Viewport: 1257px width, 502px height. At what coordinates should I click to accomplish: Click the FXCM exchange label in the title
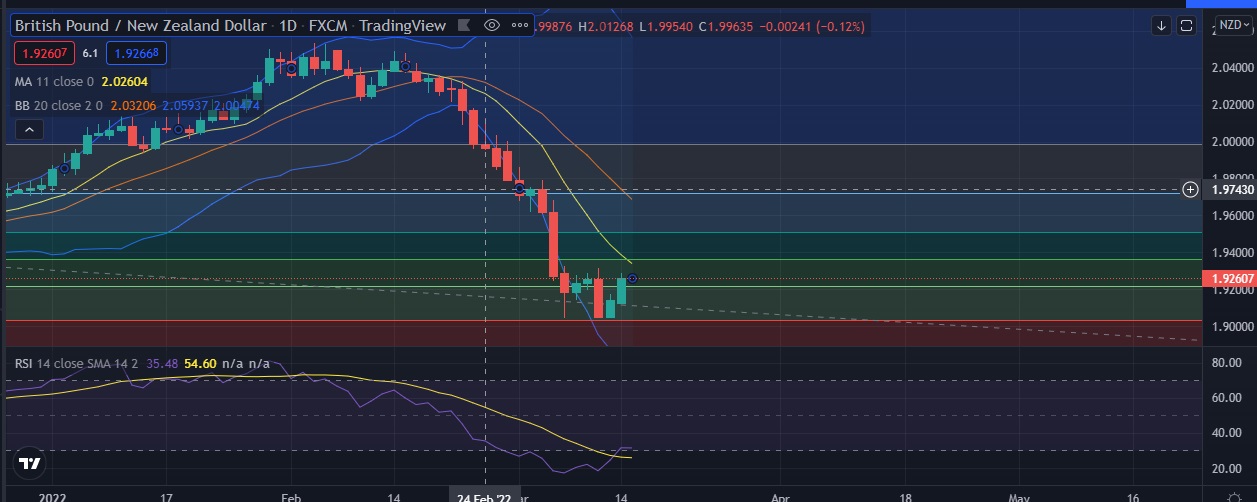[329, 25]
